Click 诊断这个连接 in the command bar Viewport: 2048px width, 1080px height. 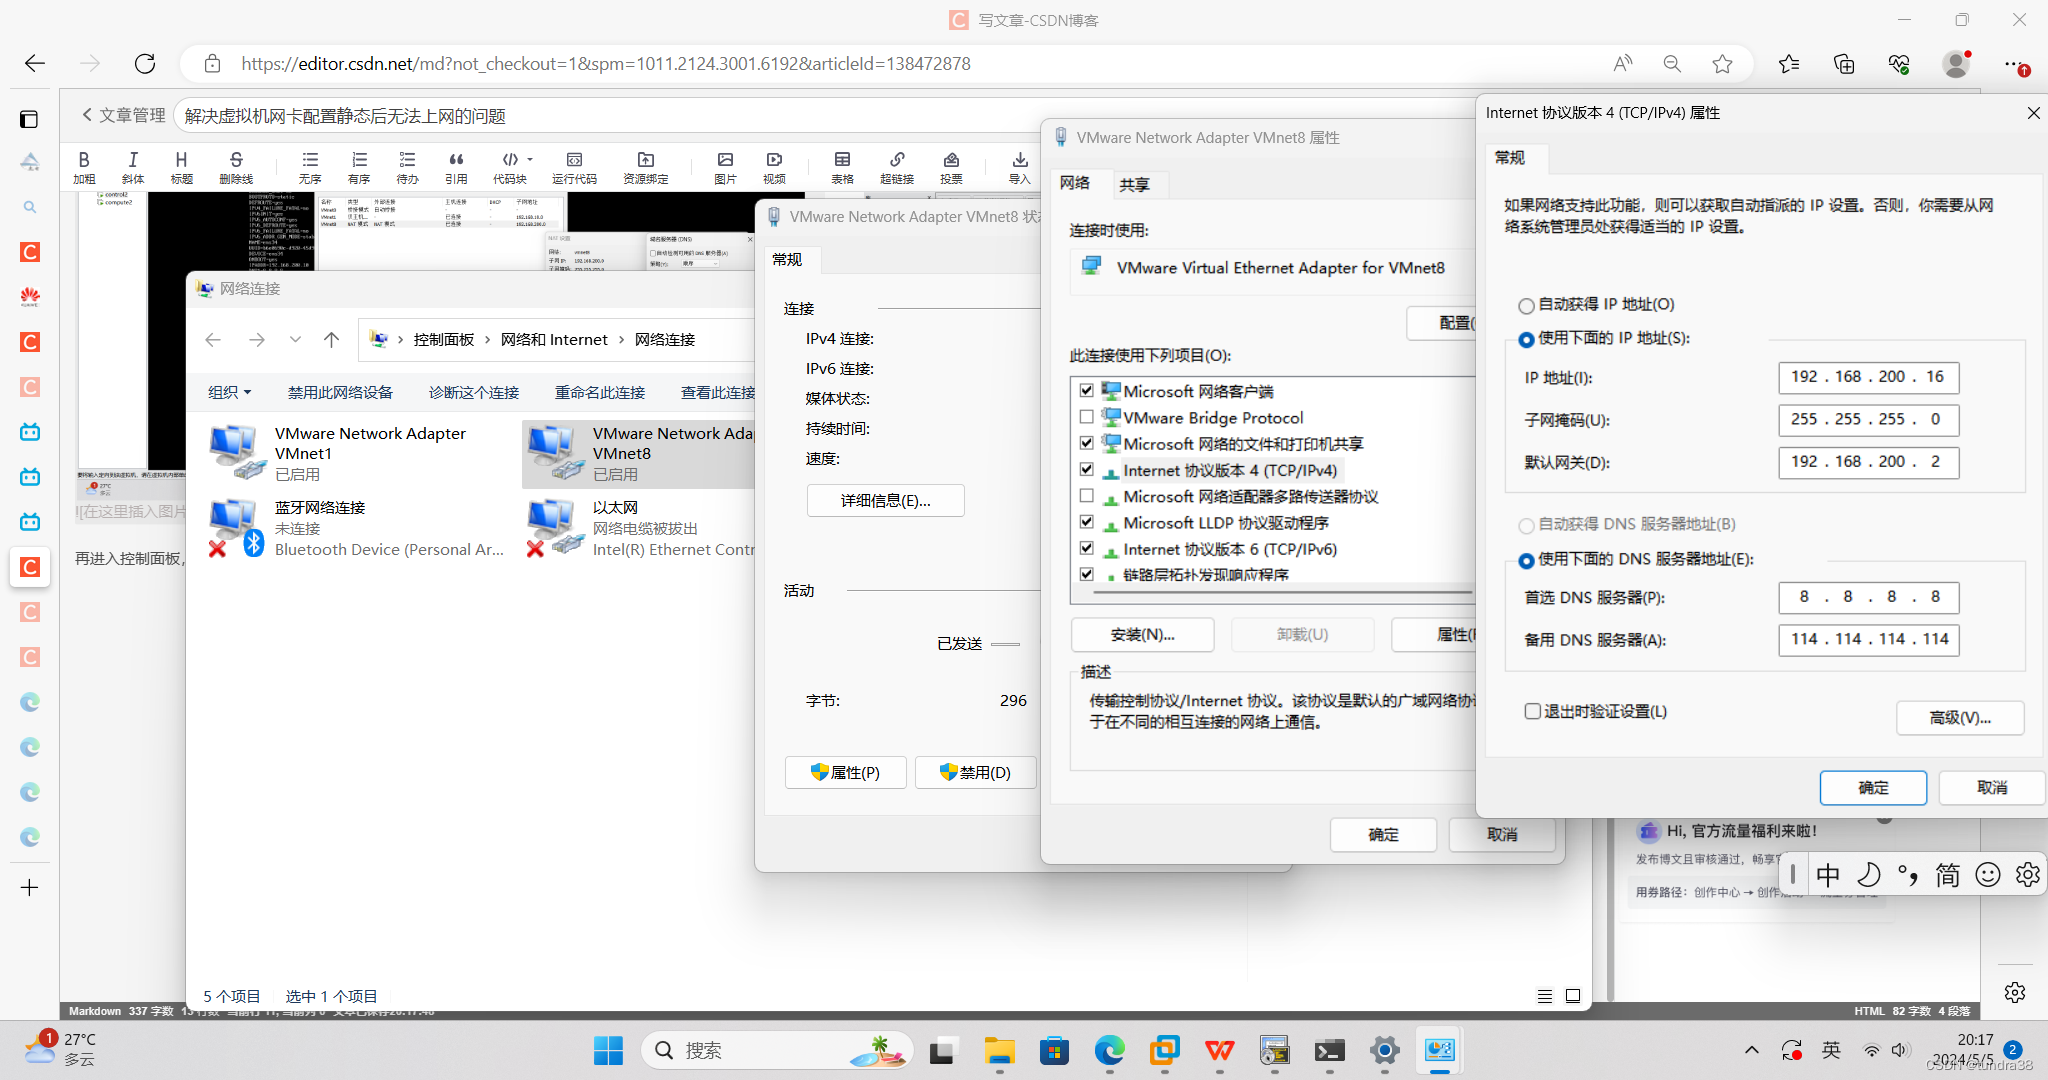[x=474, y=393]
